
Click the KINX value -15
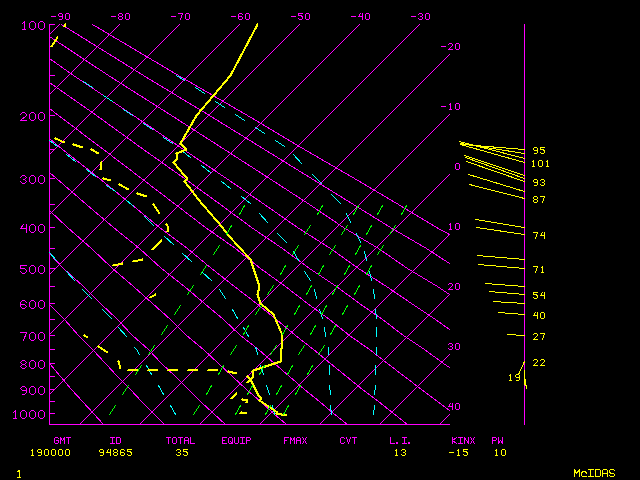coord(459,453)
